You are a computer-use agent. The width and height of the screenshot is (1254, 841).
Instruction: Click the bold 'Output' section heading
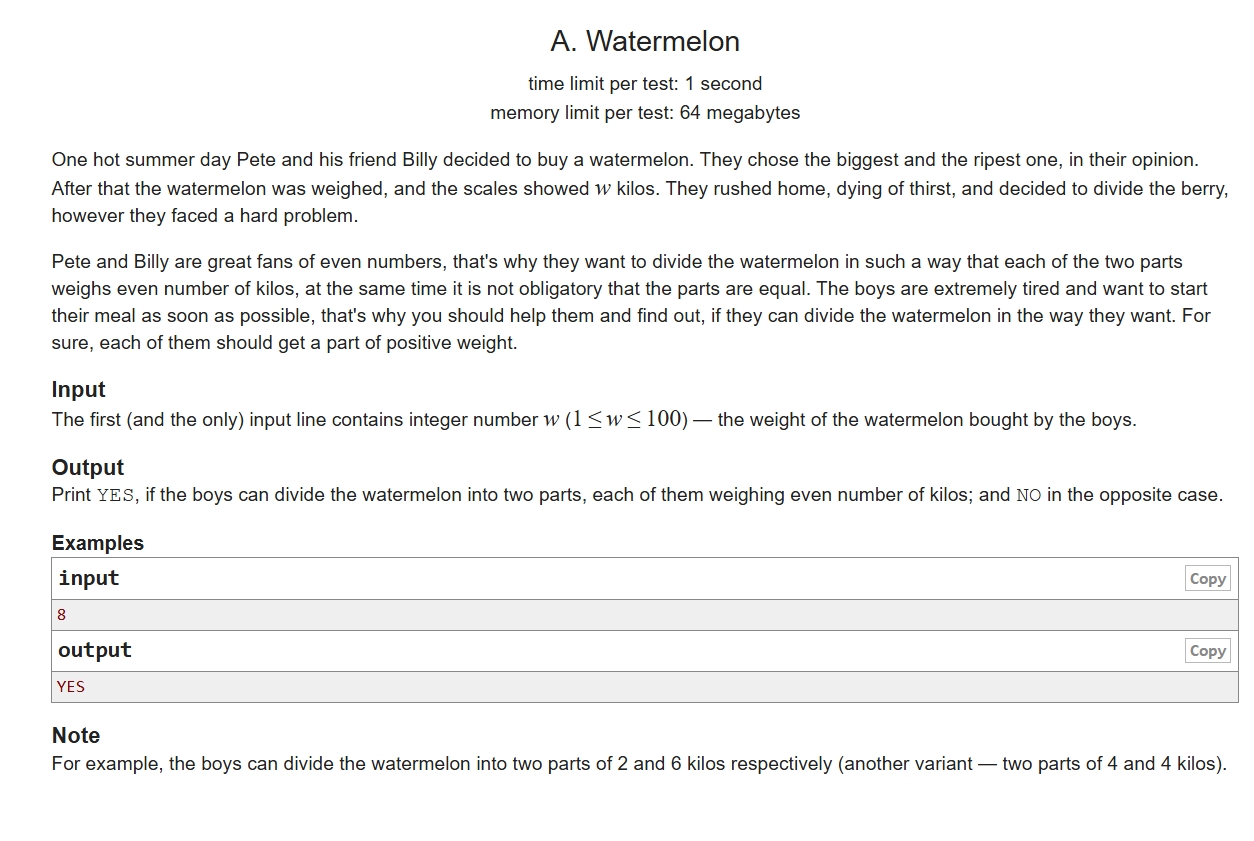(x=88, y=468)
